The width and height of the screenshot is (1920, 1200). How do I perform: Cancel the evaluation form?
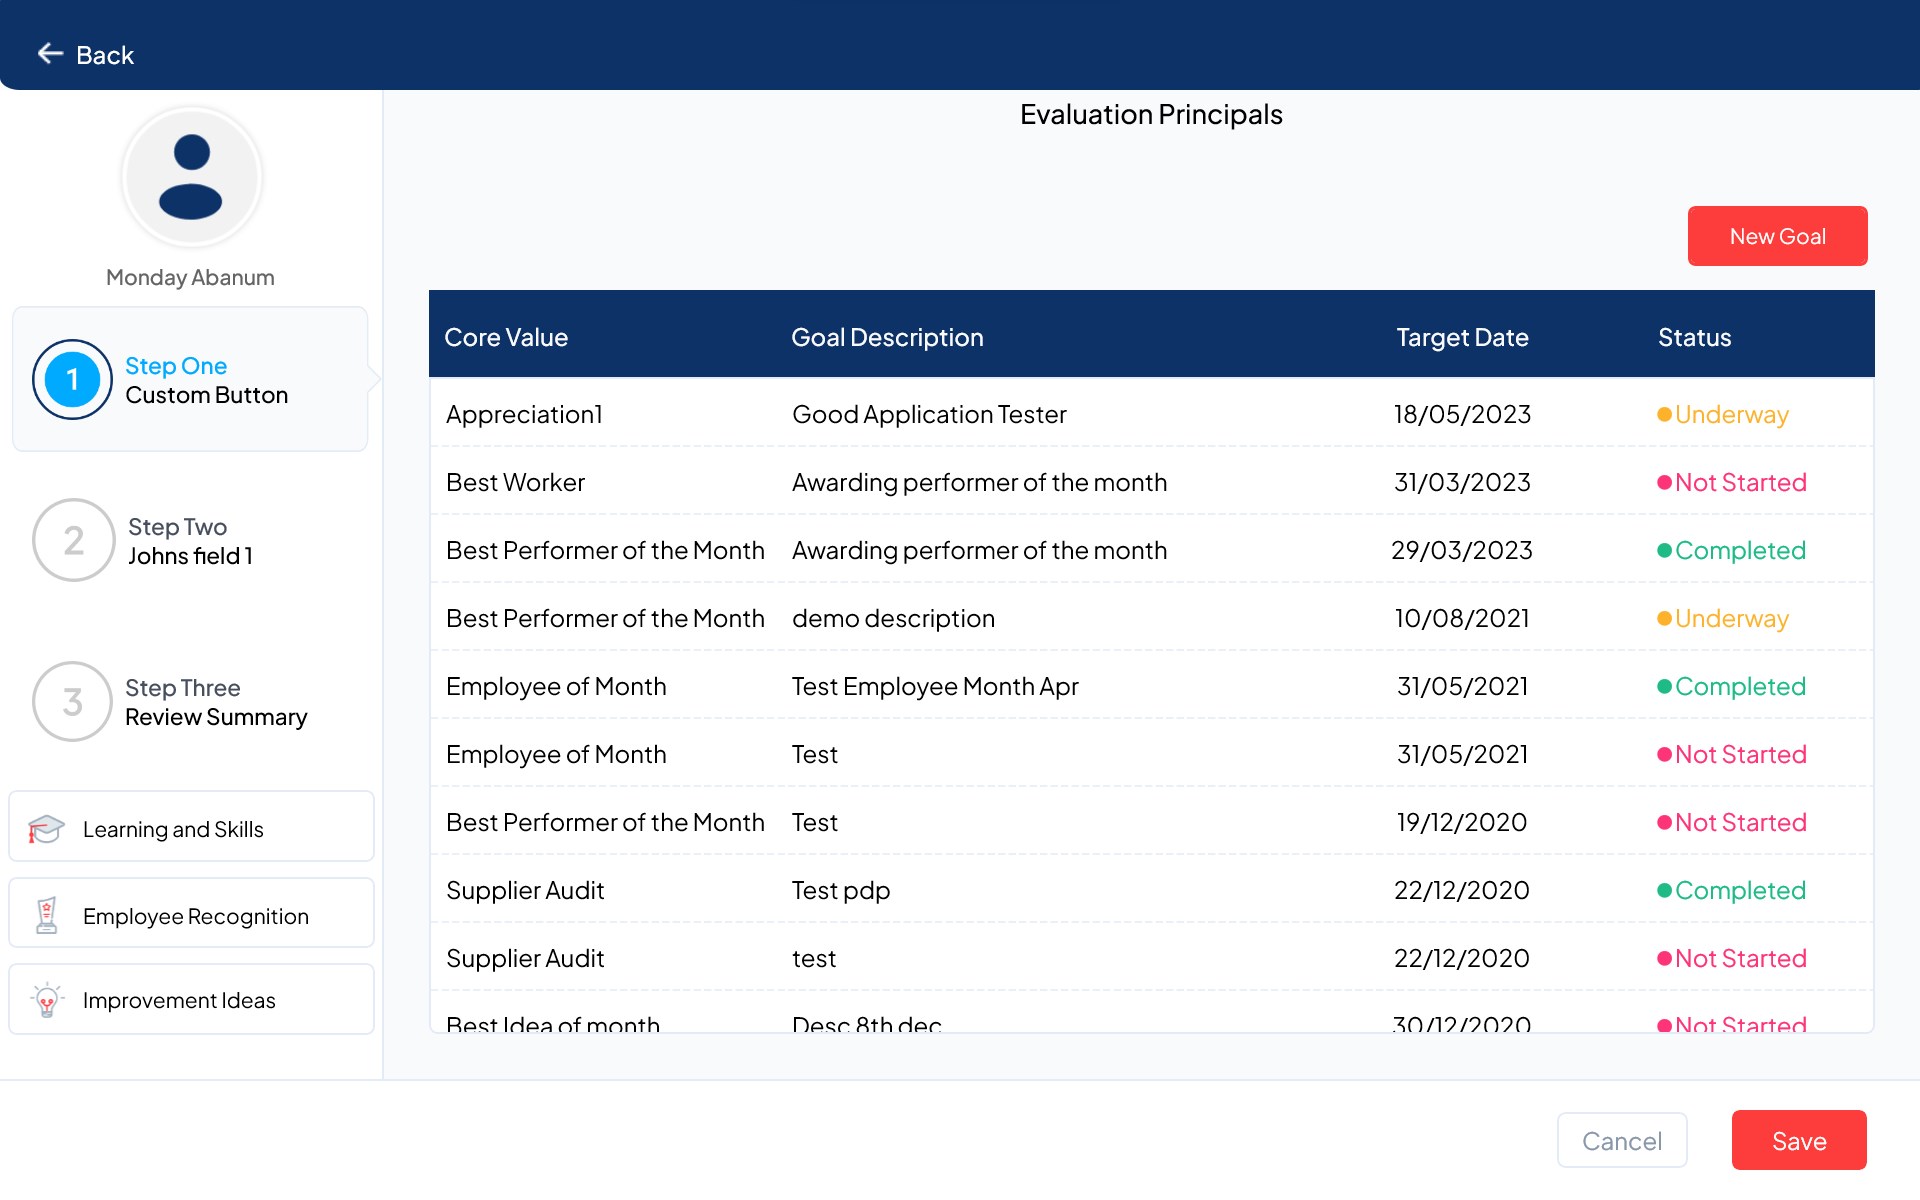(1621, 1140)
